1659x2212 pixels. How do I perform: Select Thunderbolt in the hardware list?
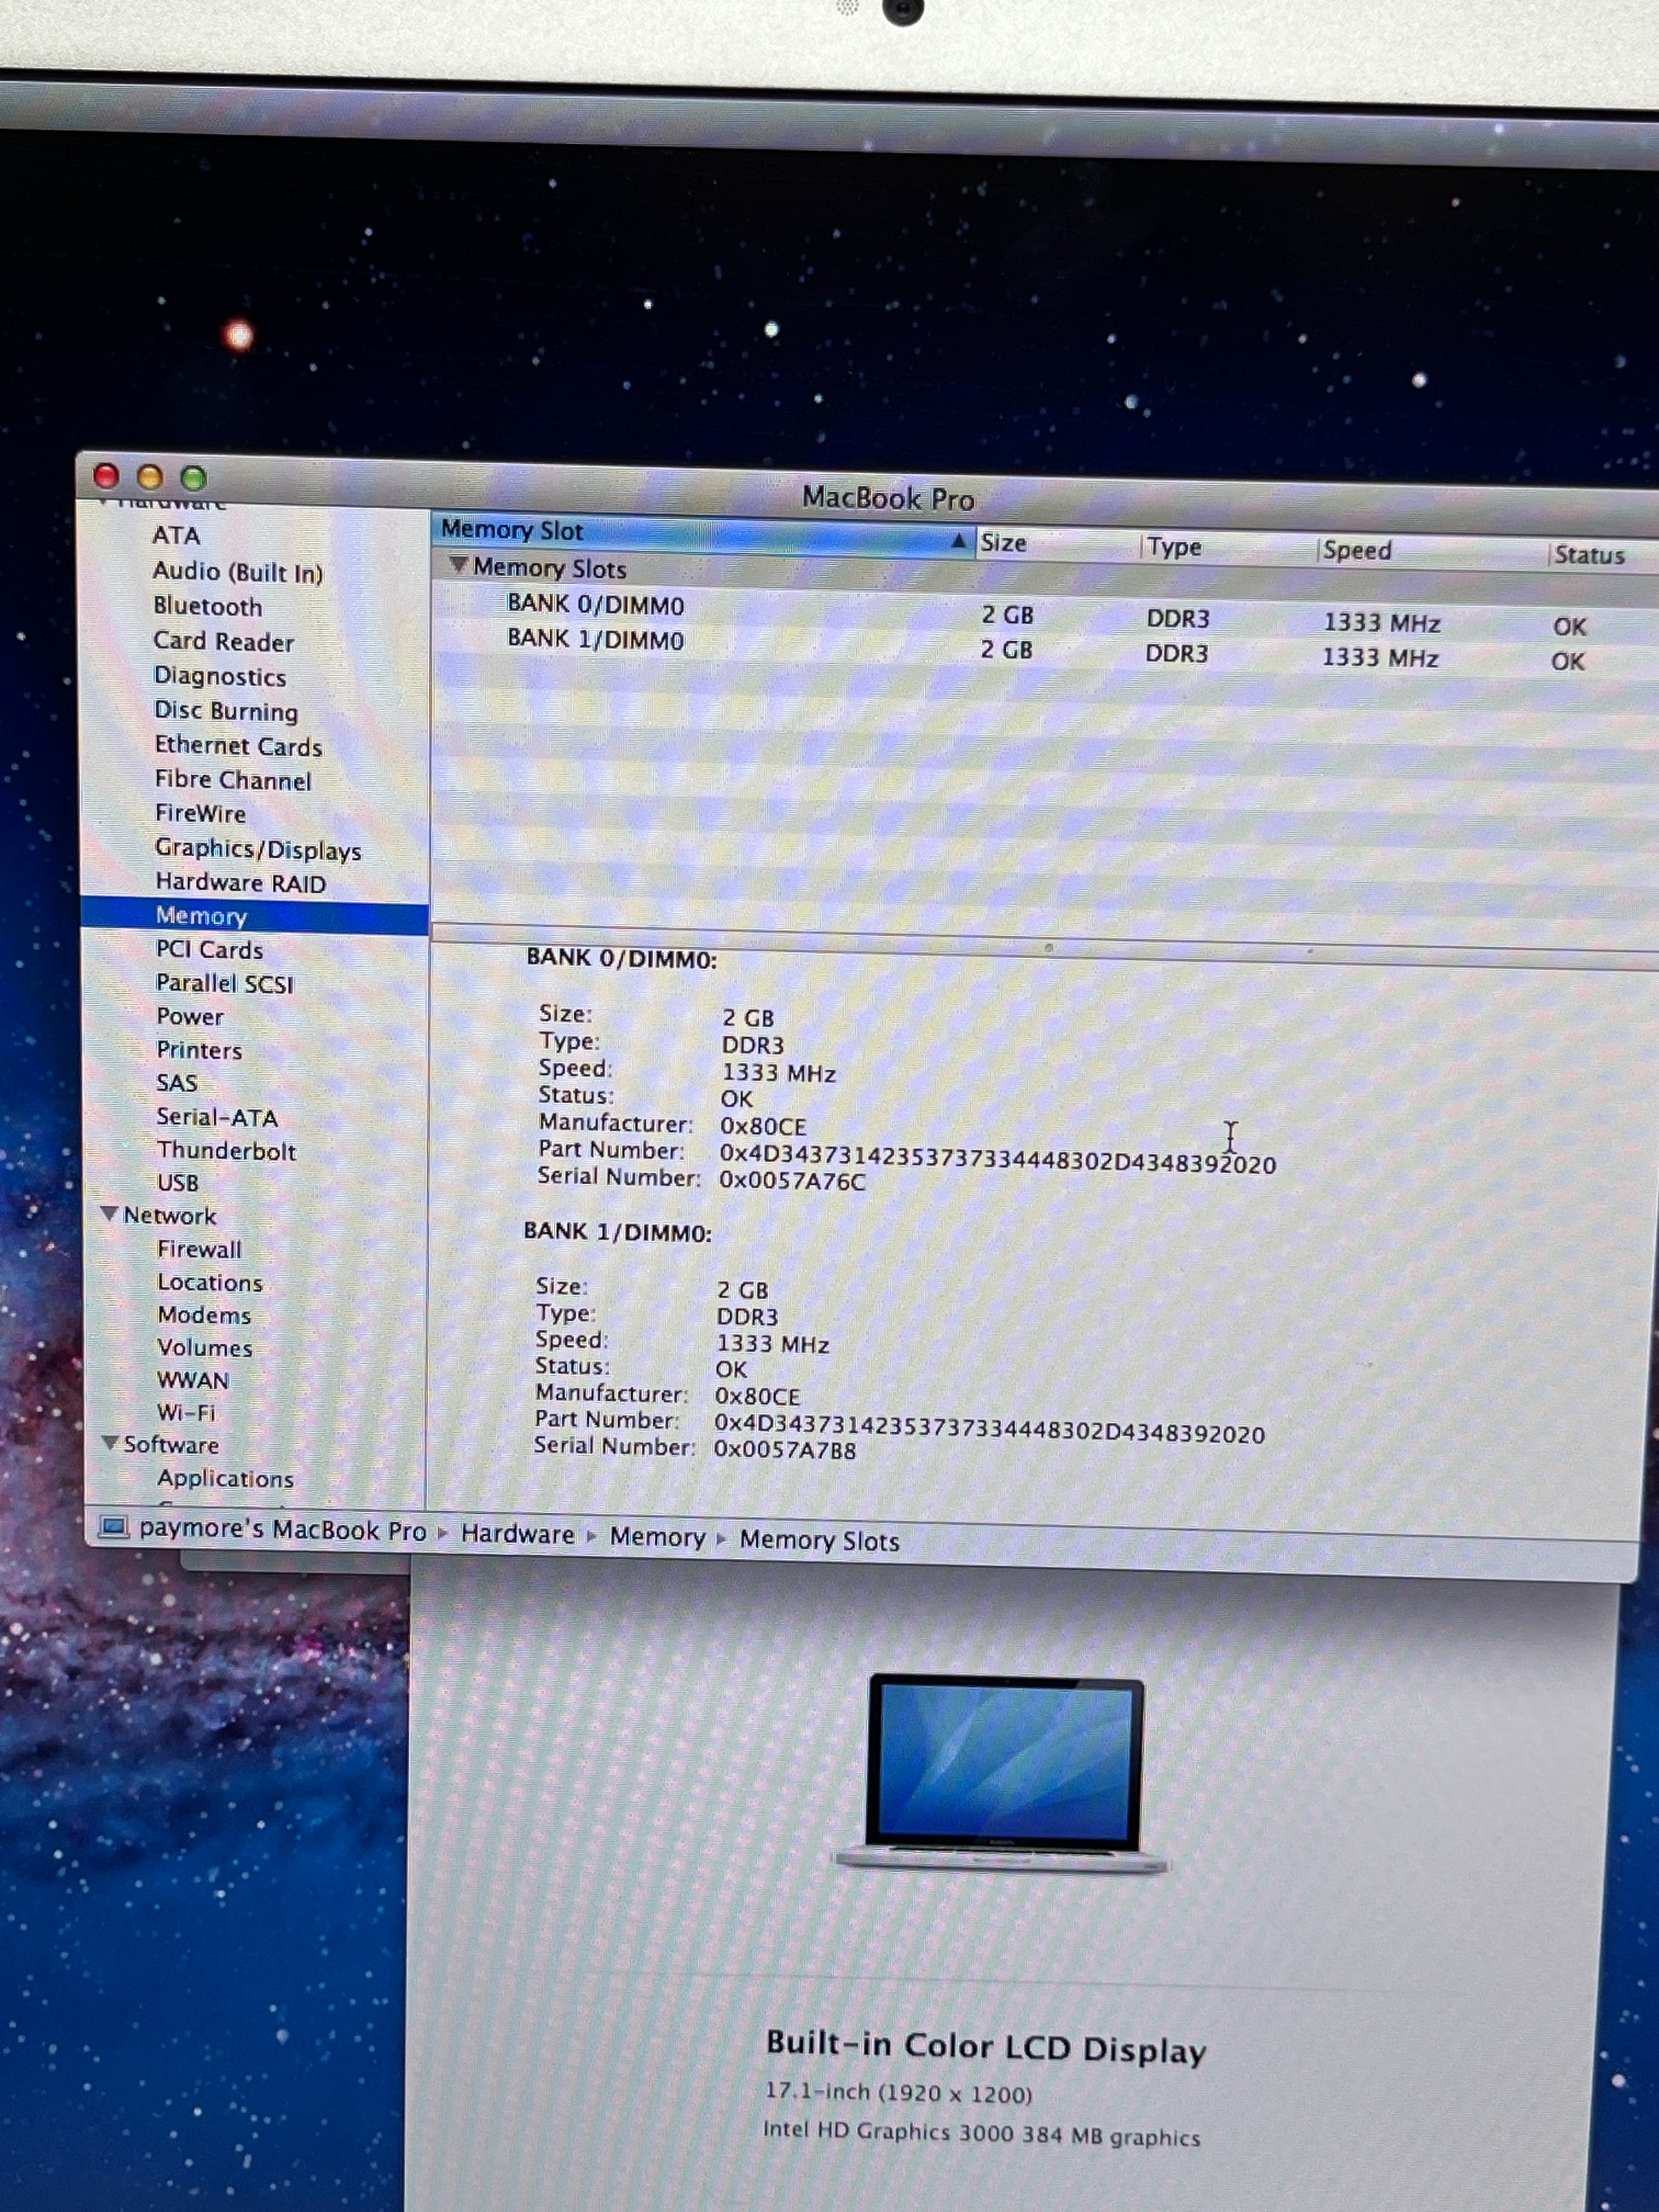pyautogui.click(x=226, y=1151)
